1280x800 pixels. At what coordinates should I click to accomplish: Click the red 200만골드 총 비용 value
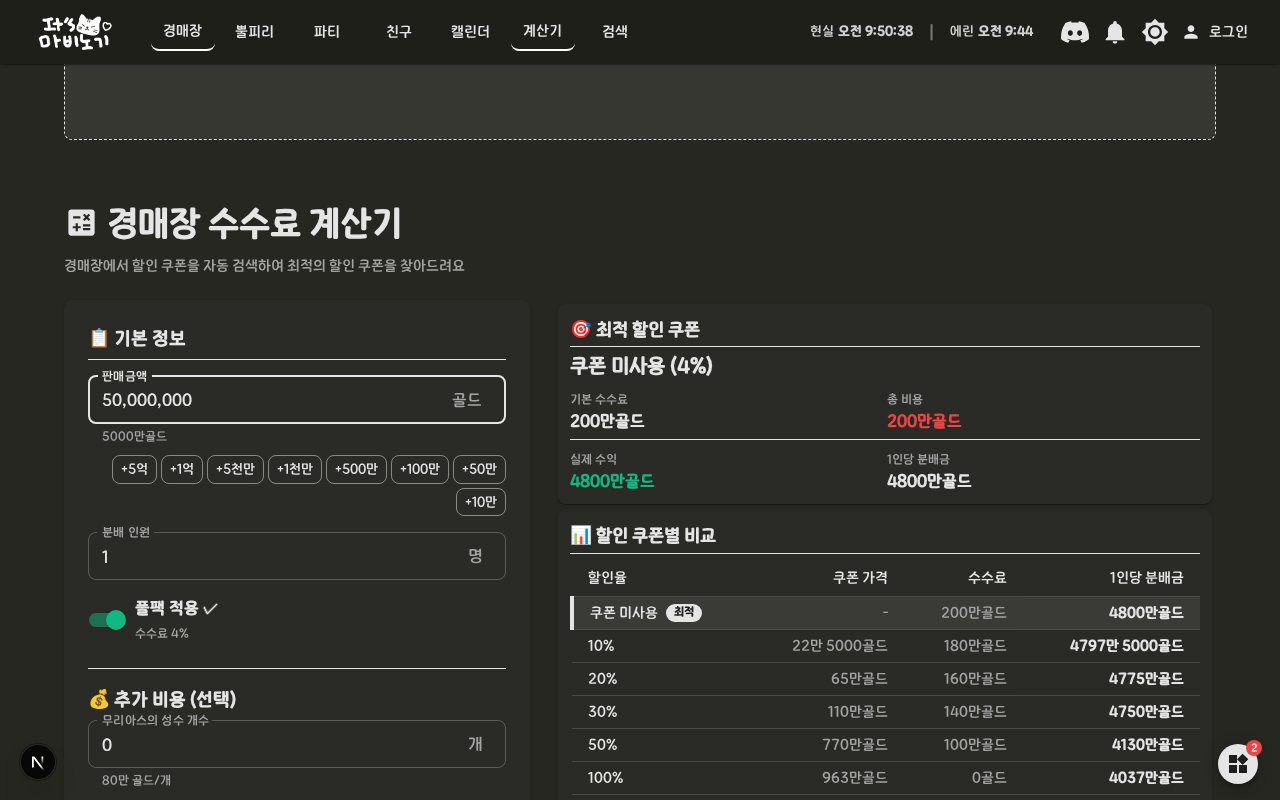pyautogui.click(x=924, y=421)
